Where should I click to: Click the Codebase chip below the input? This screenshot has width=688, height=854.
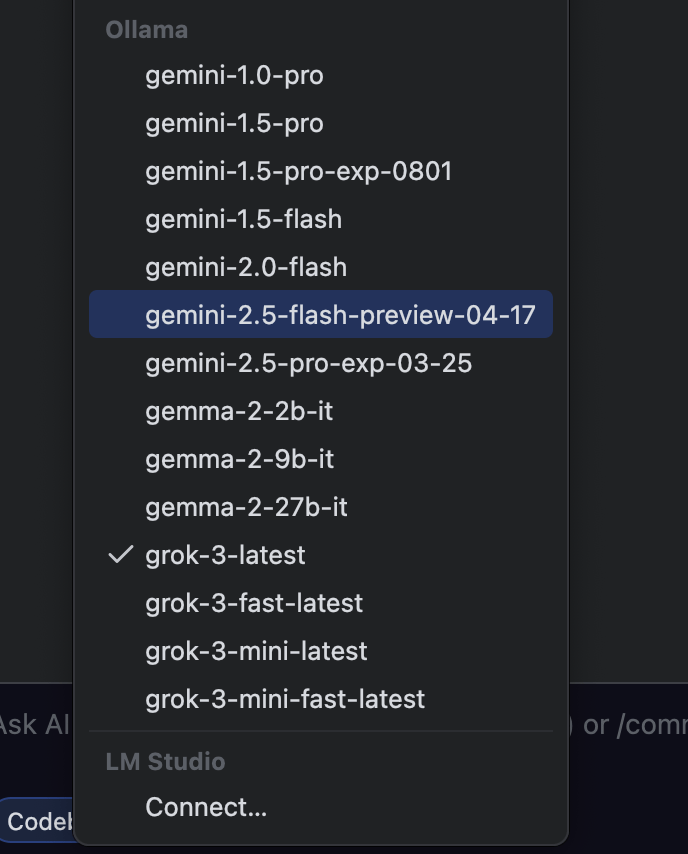pos(38,821)
